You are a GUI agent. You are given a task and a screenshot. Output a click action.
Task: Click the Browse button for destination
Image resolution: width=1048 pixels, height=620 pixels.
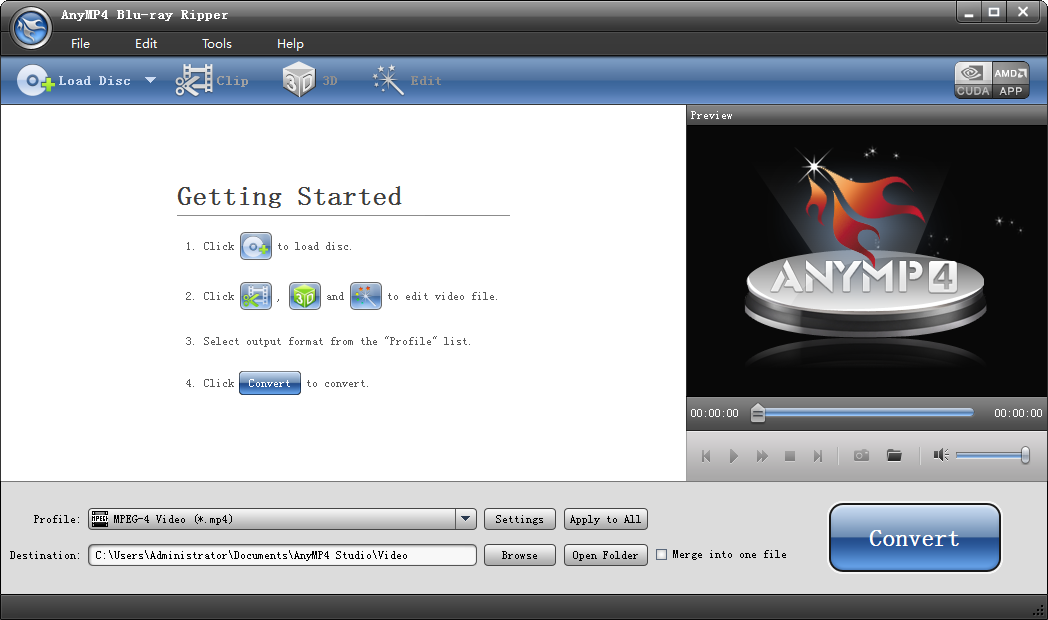click(x=519, y=555)
